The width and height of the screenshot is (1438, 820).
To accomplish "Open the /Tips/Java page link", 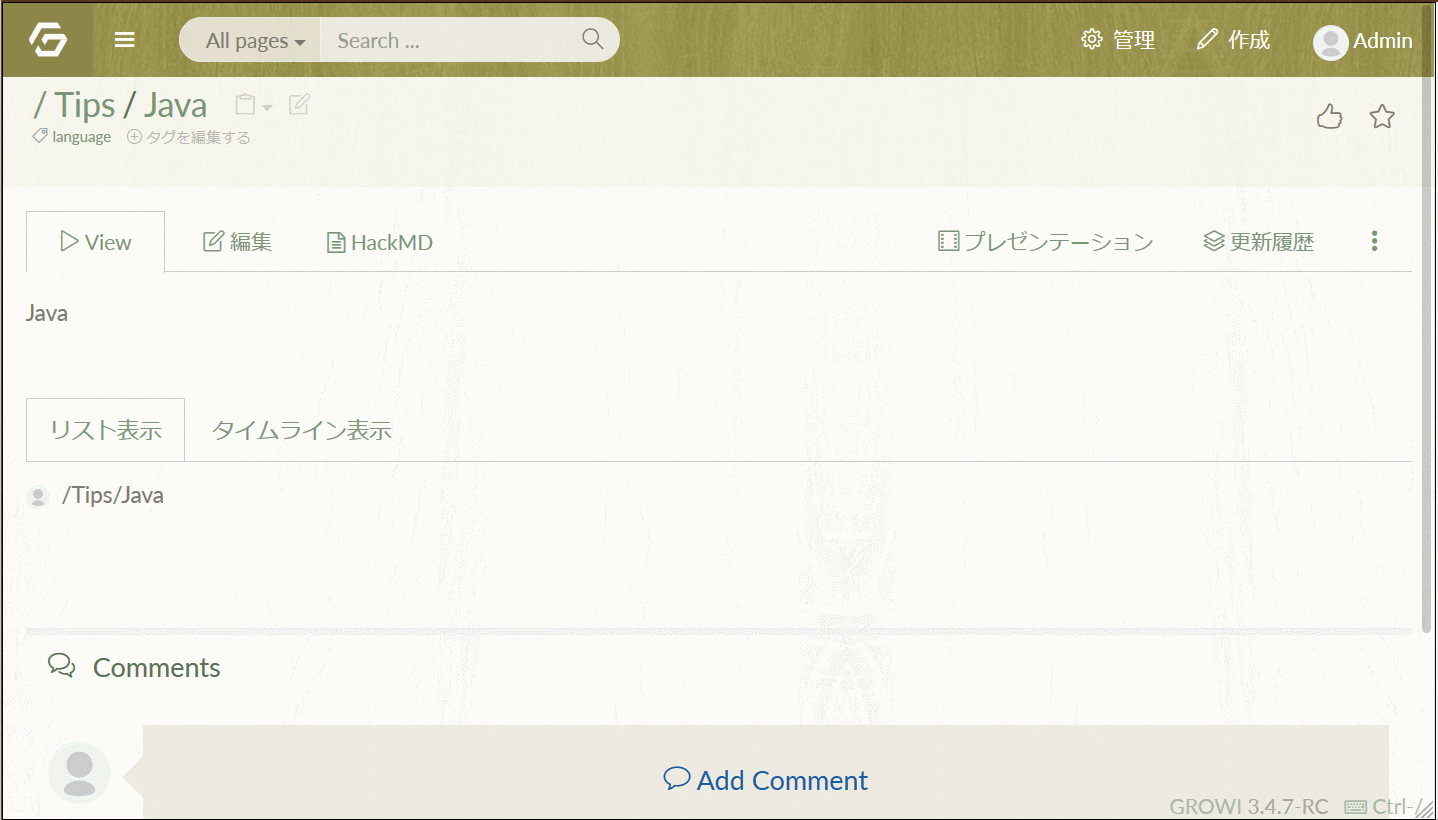I will [x=113, y=496].
